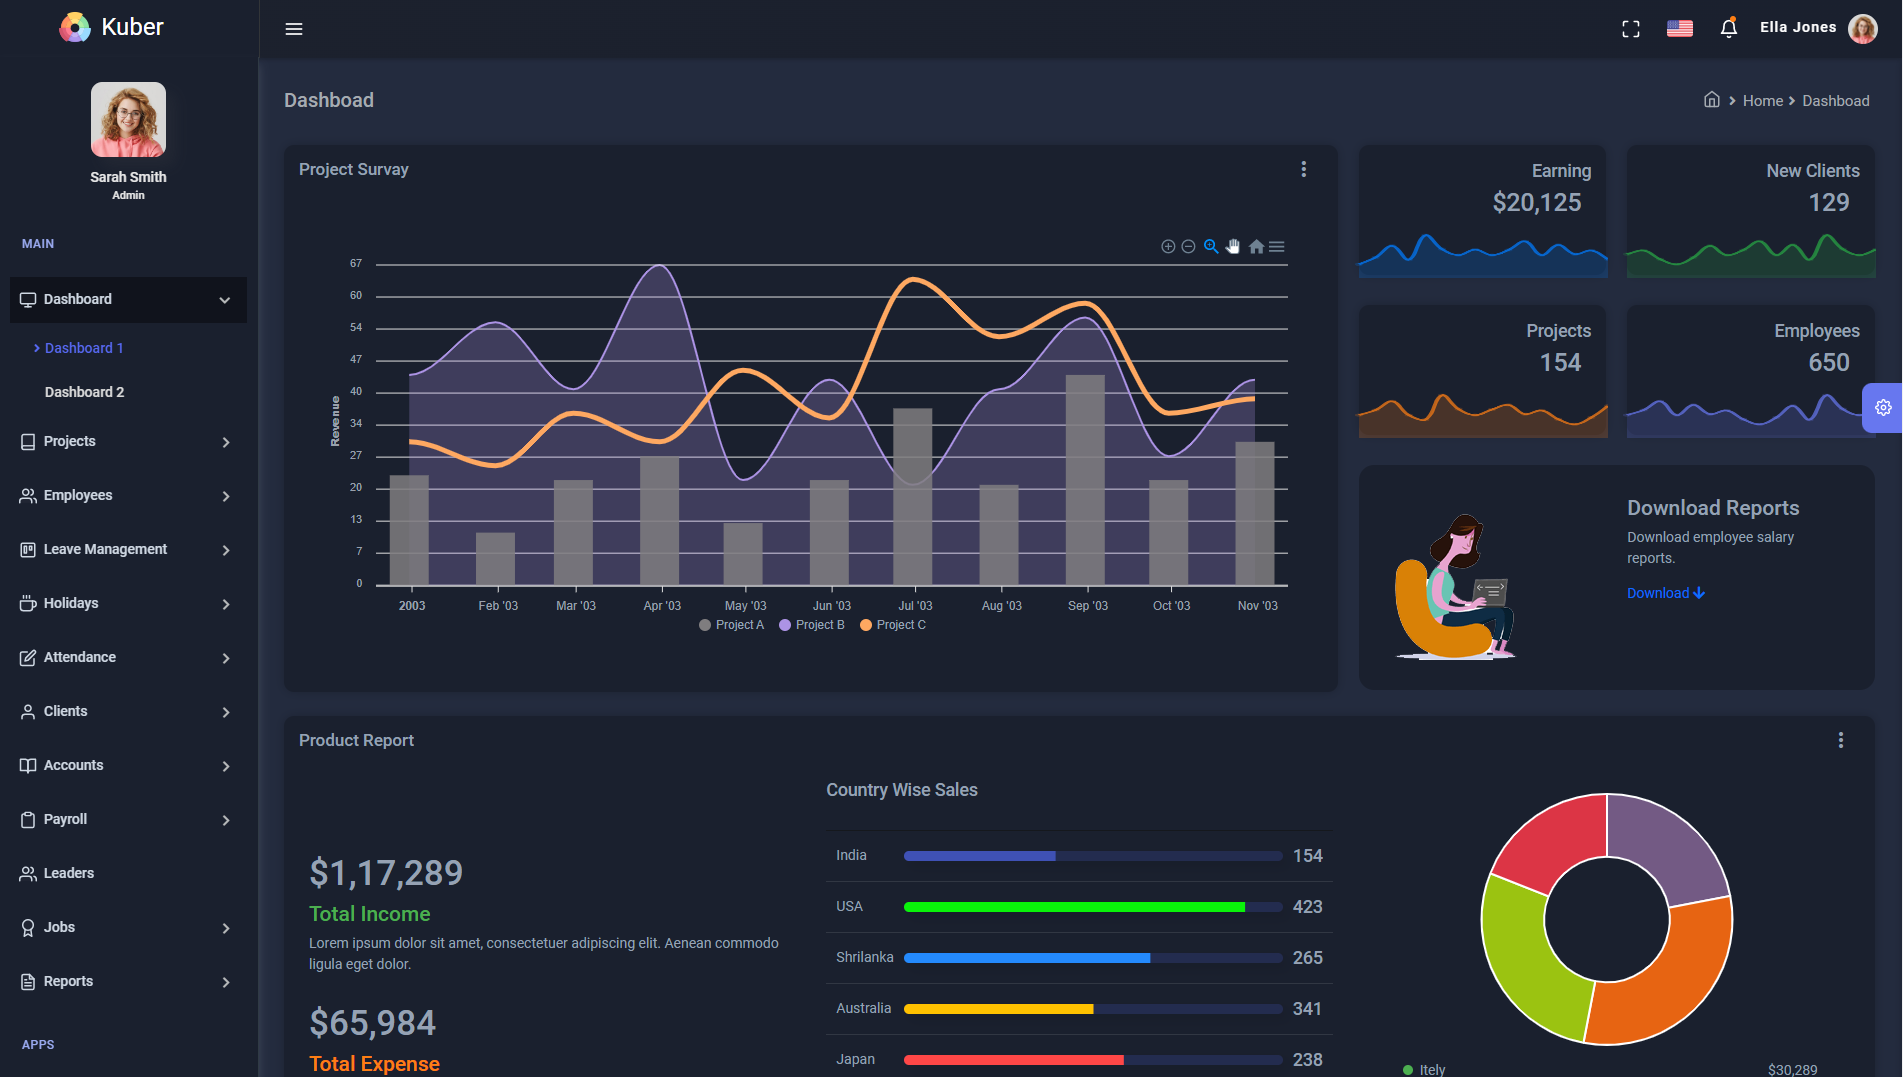1903x1077 pixels.
Task: Toggle Project A visibility in the chart legend
Action: click(731, 624)
